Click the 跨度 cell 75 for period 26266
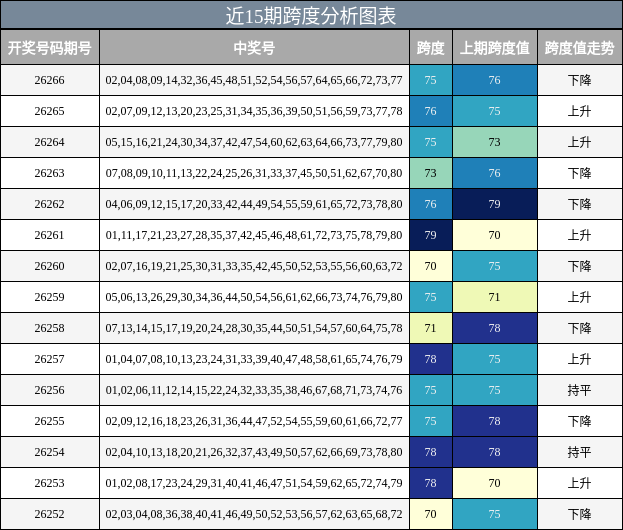Screen dimensions: 623x530 coord(431,80)
